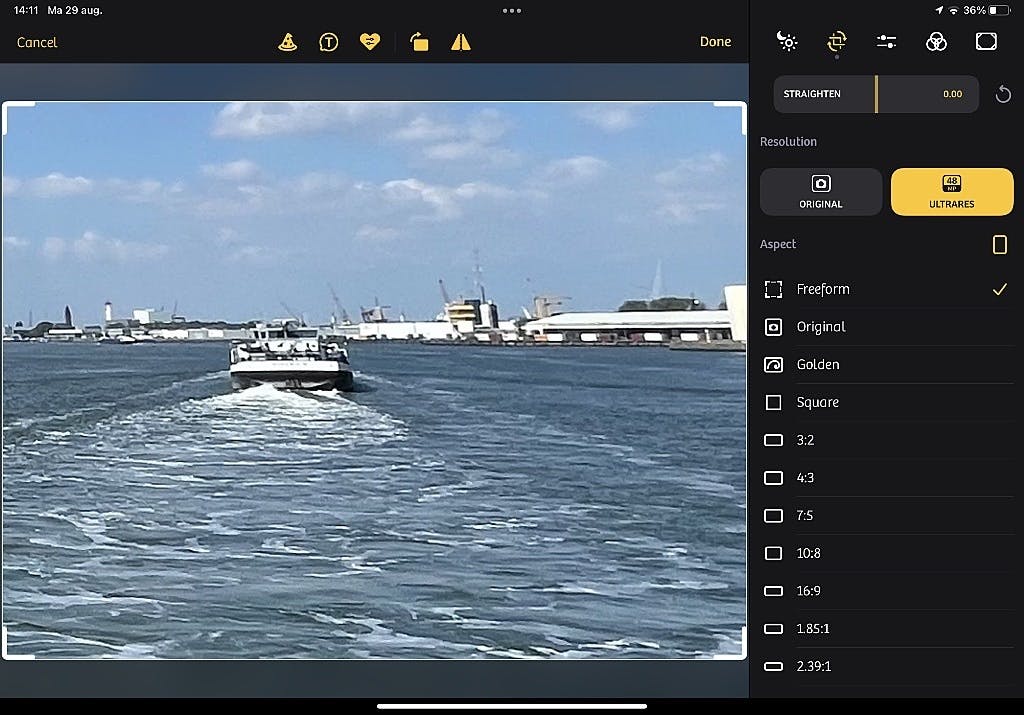1024x715 pixels.
Task: Tap the circled T text tool icon
Action: coord(328,42)
